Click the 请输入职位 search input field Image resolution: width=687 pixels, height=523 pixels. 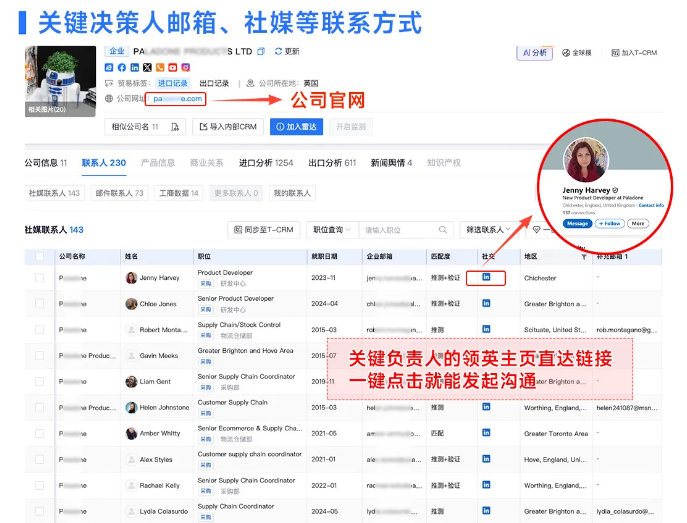405,230
